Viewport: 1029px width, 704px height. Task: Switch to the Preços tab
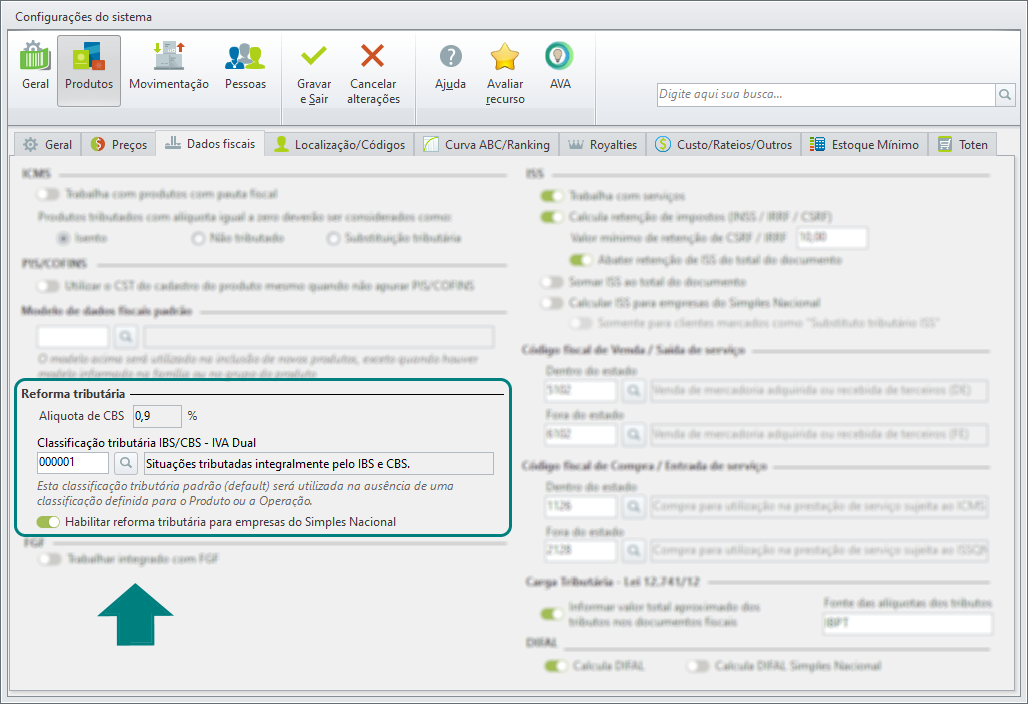(x=119, y=144)
